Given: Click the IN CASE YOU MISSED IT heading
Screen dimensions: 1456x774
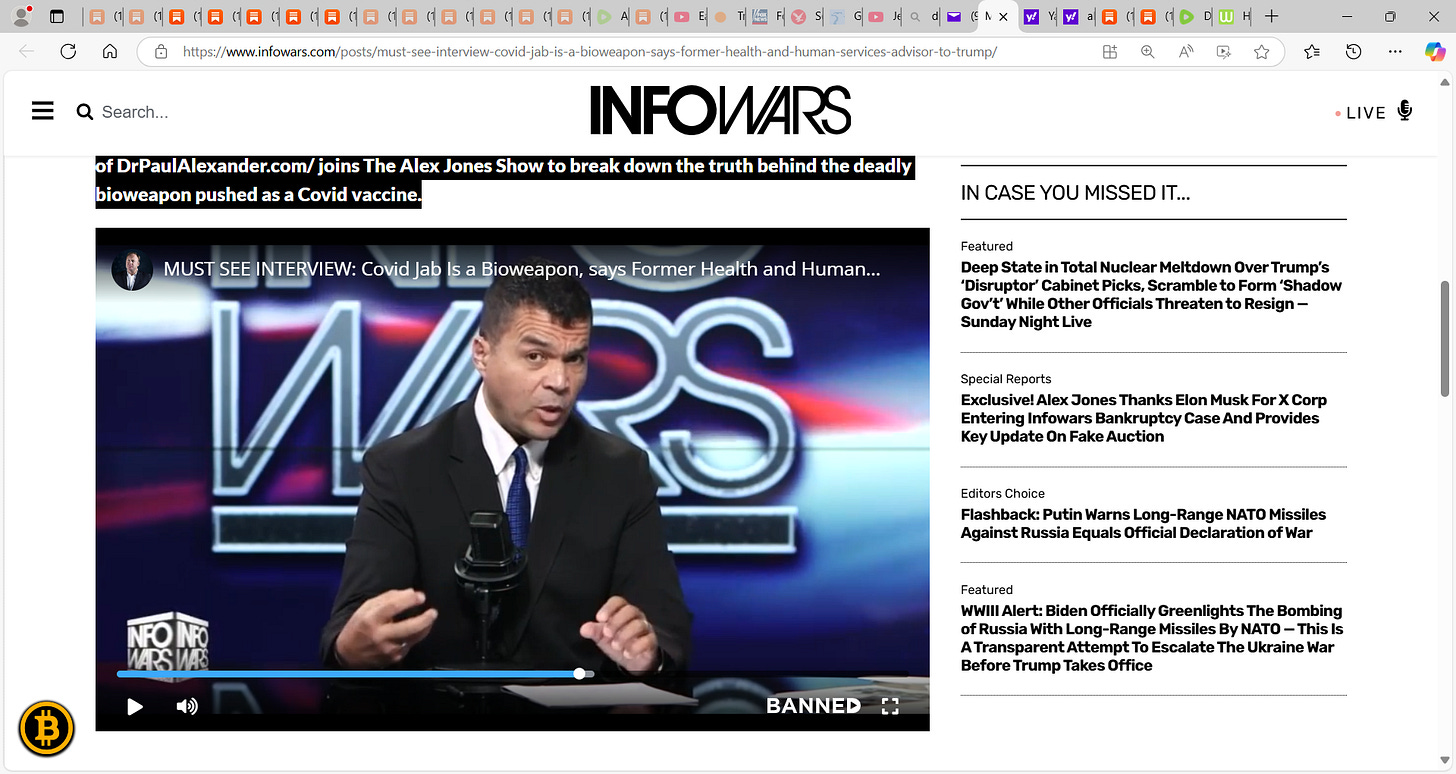Looking at the screenshot, I should (1075, 193).
